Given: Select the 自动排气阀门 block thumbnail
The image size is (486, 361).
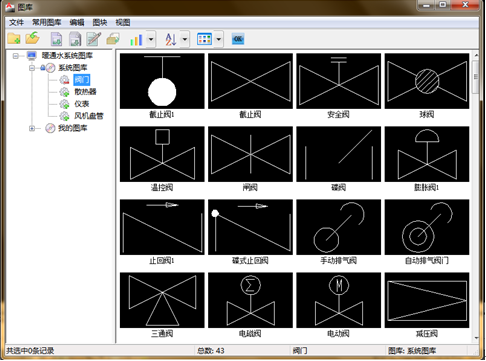Looking at the screenshot, I should 427,227.
